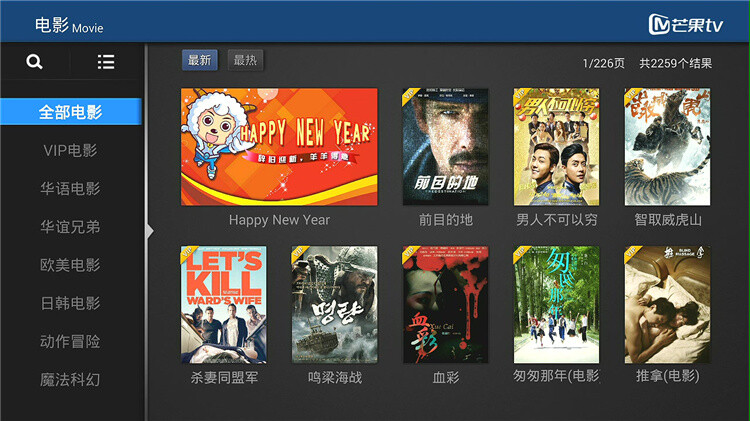This screenshot has width=750, height=421.
Task: Open Let's Kill Ward's Wife poster
Action: click(x=224, y=305)
